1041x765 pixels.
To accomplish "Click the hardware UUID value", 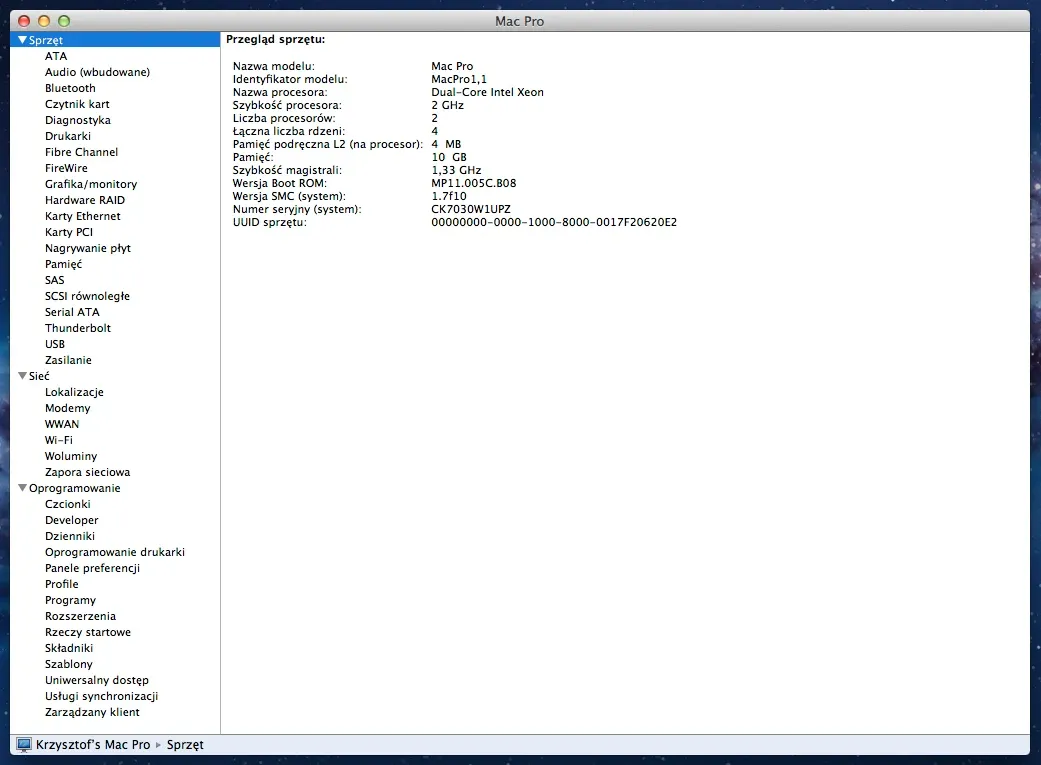I will [554, 222].
